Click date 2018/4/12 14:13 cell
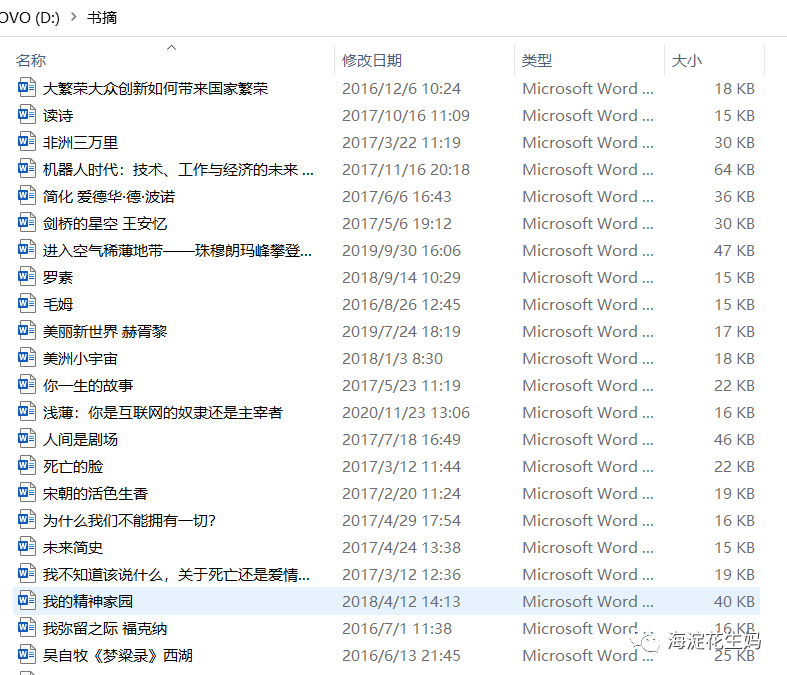 402,602
